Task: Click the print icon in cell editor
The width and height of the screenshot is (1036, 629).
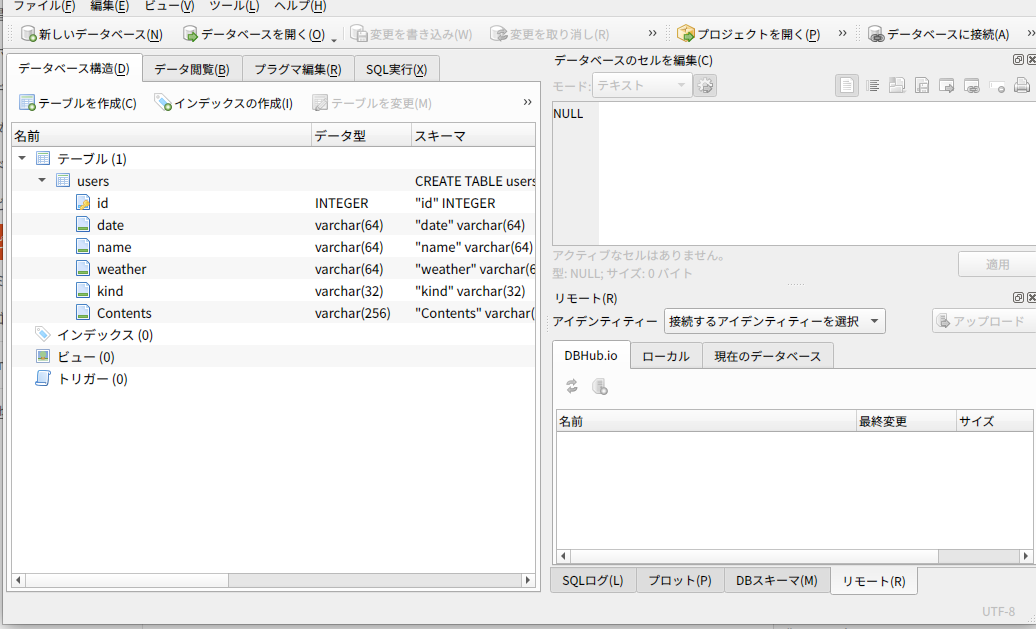Action: point(1021,86)
